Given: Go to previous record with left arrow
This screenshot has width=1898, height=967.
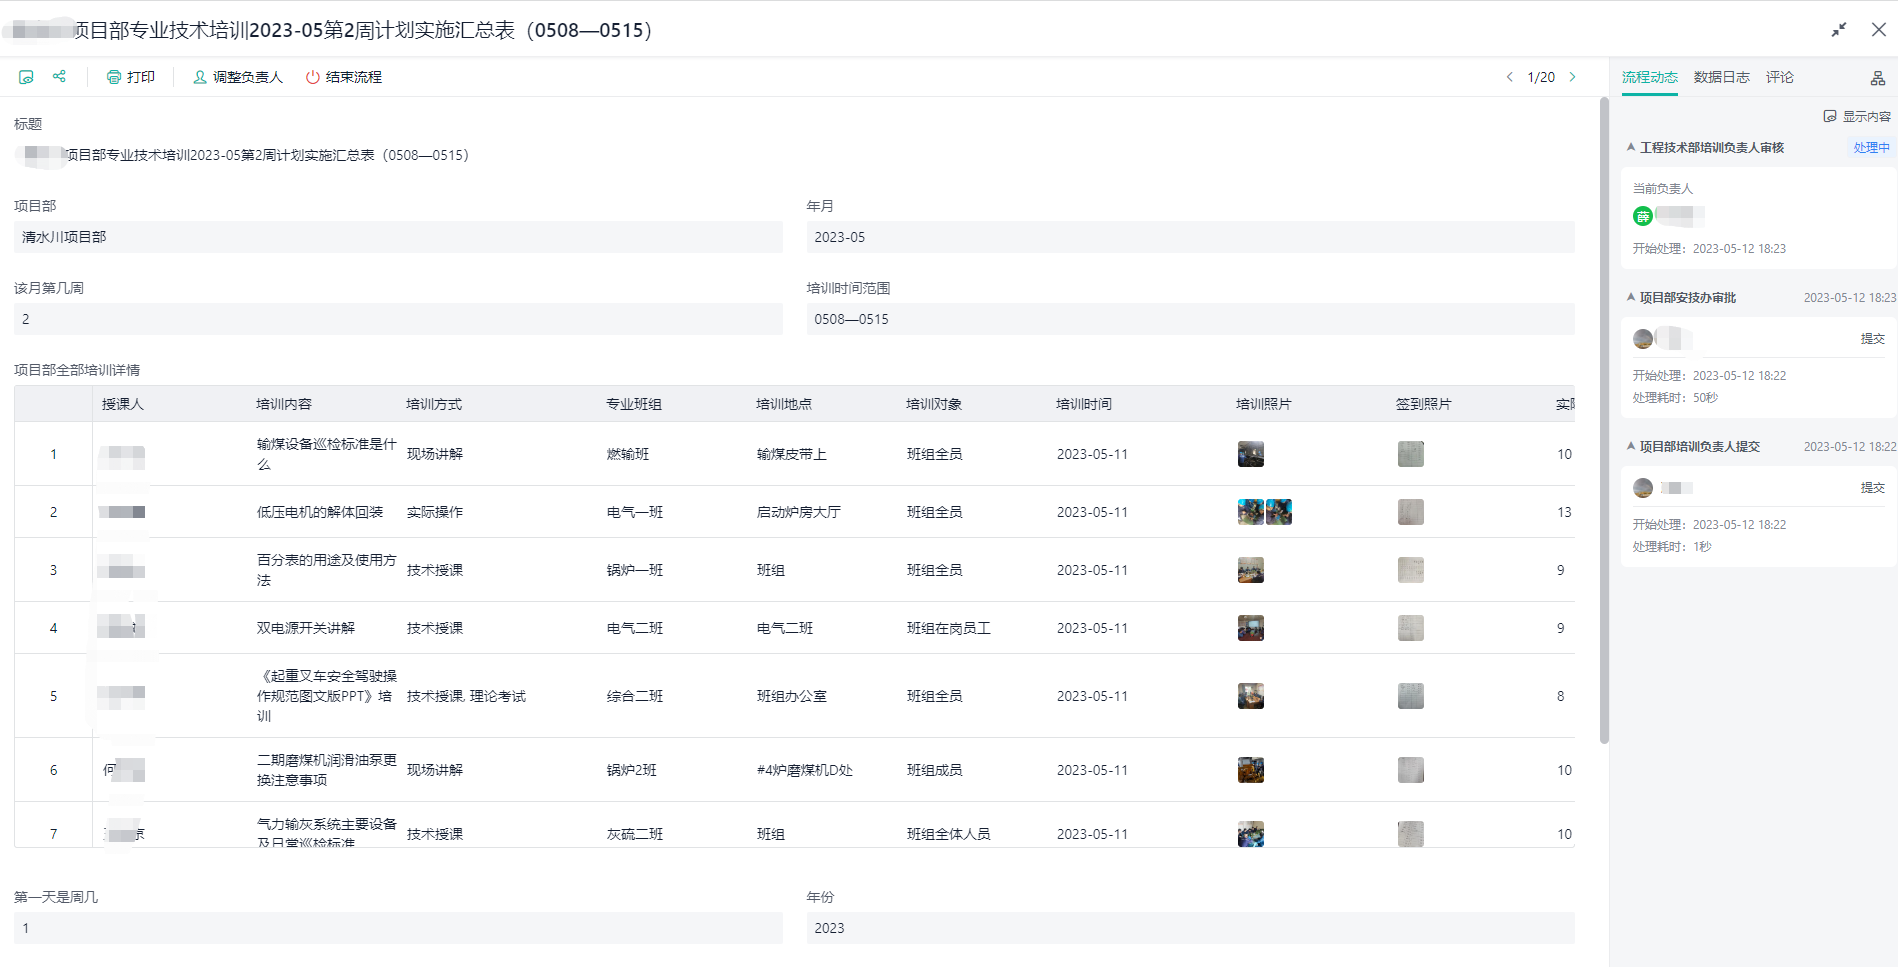Looking at the screenshot, I should [1509, 77].
